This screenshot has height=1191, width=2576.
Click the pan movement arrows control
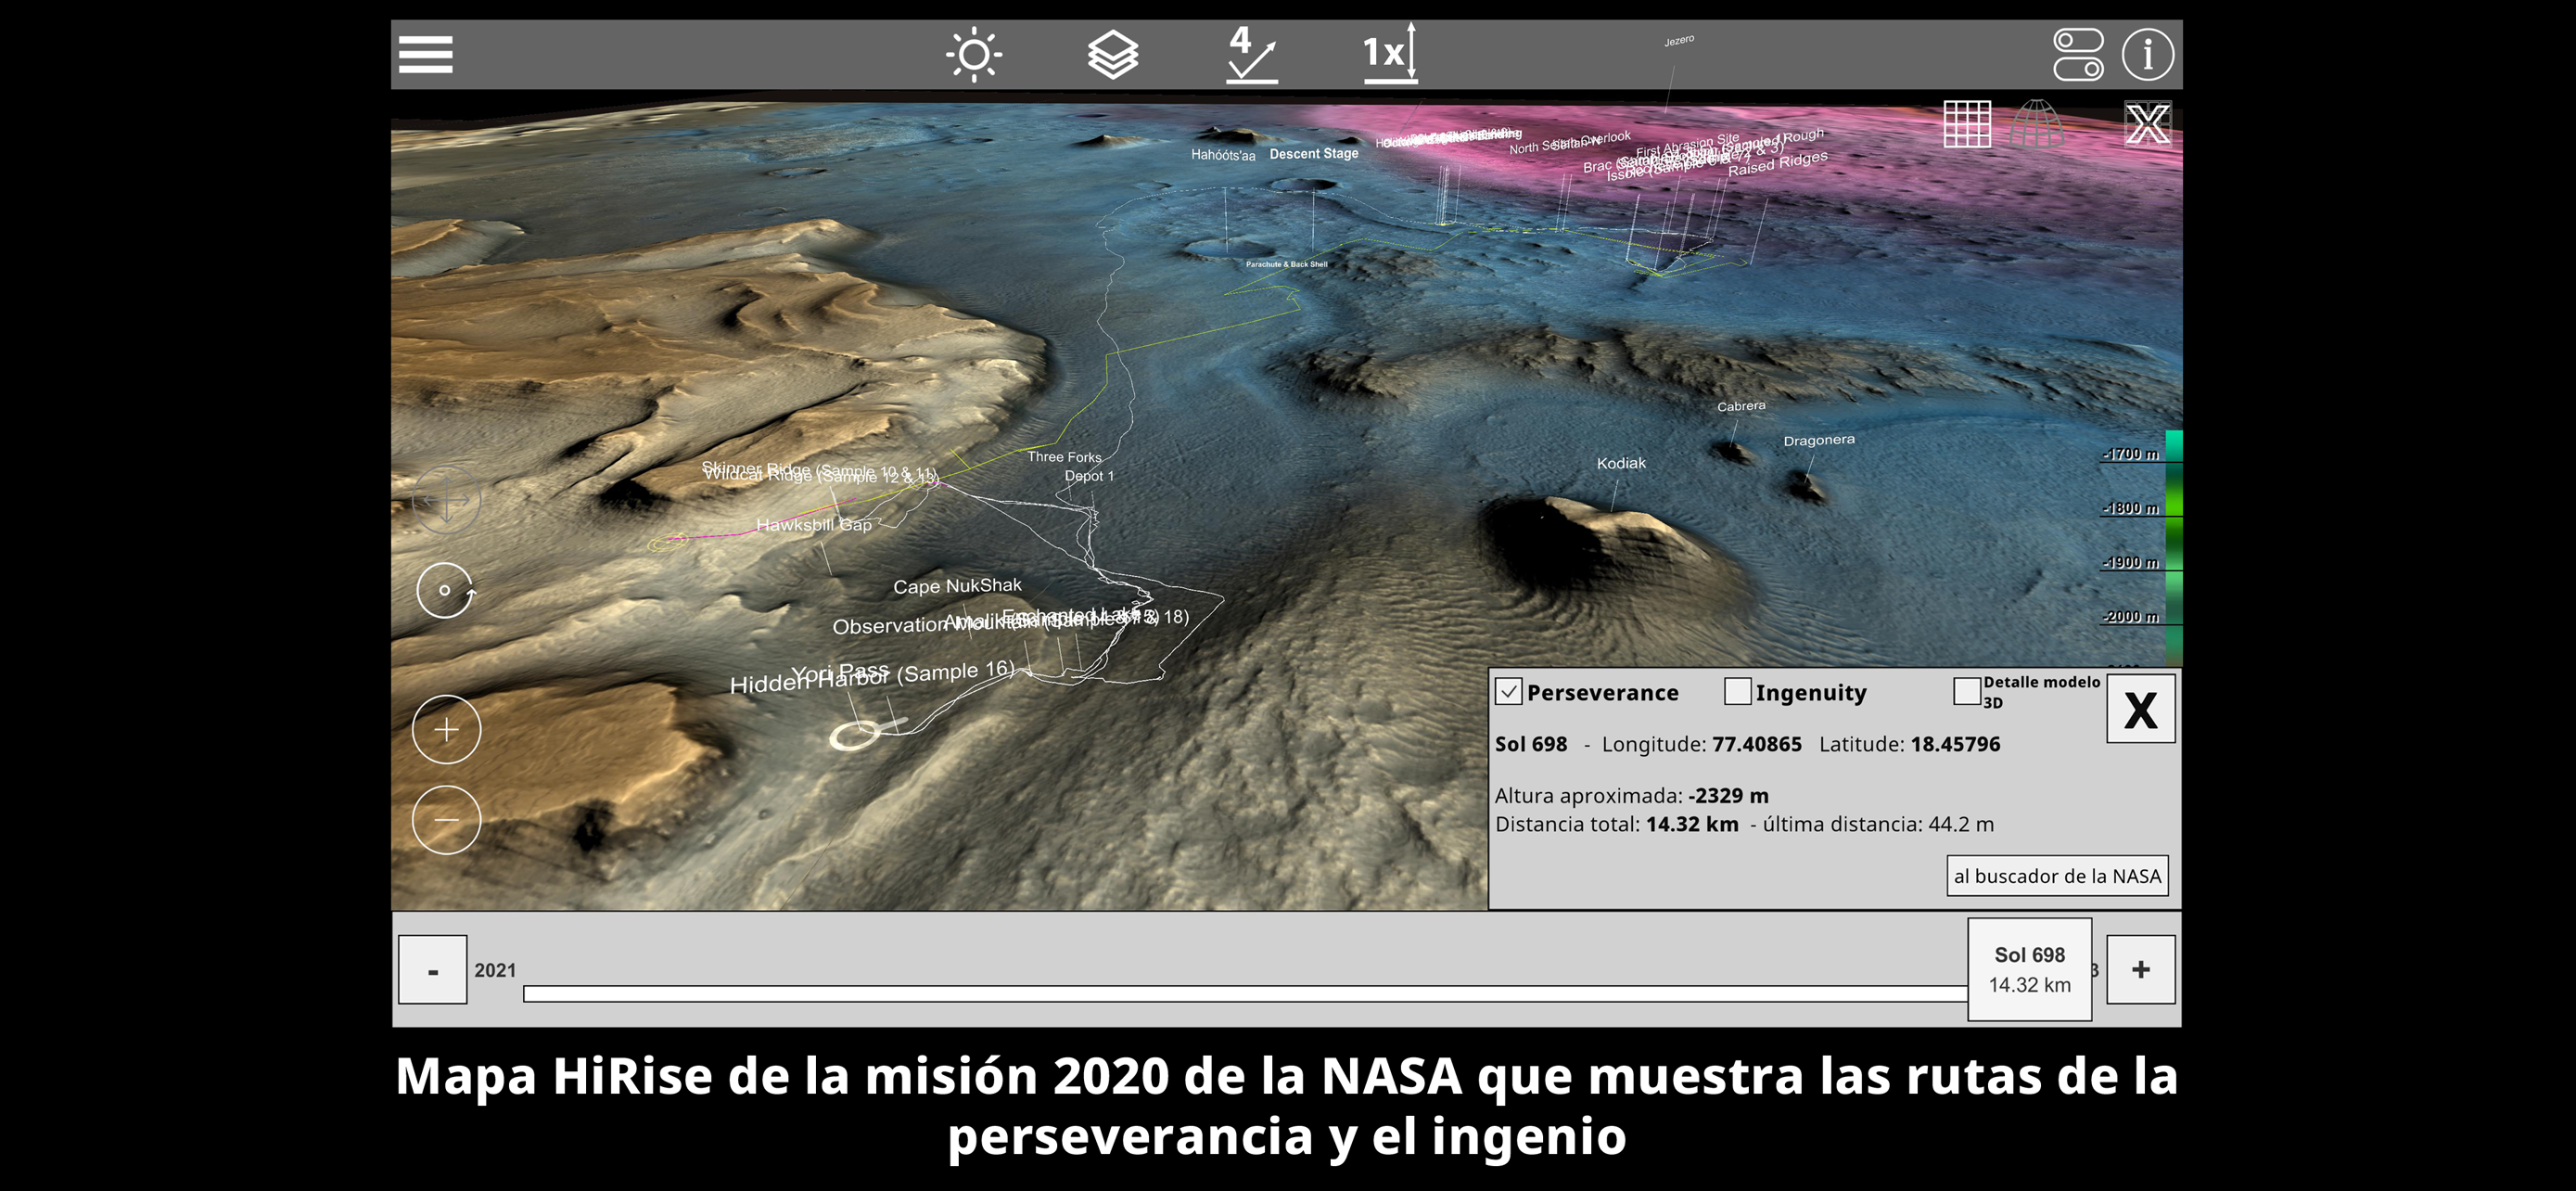(446, 498)
